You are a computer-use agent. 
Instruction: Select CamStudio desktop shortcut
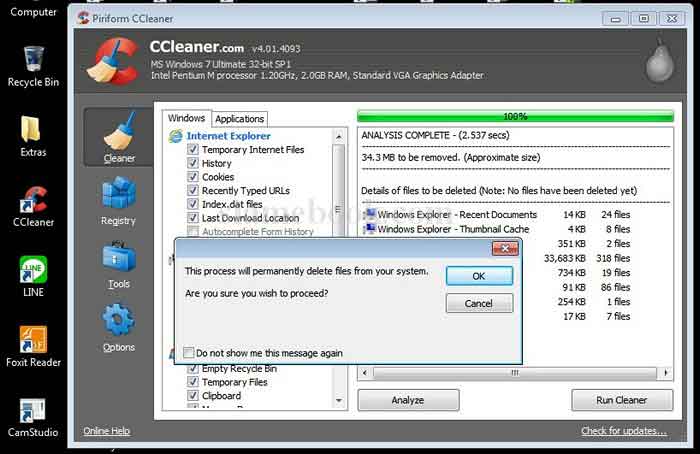[x=33, y=417]
